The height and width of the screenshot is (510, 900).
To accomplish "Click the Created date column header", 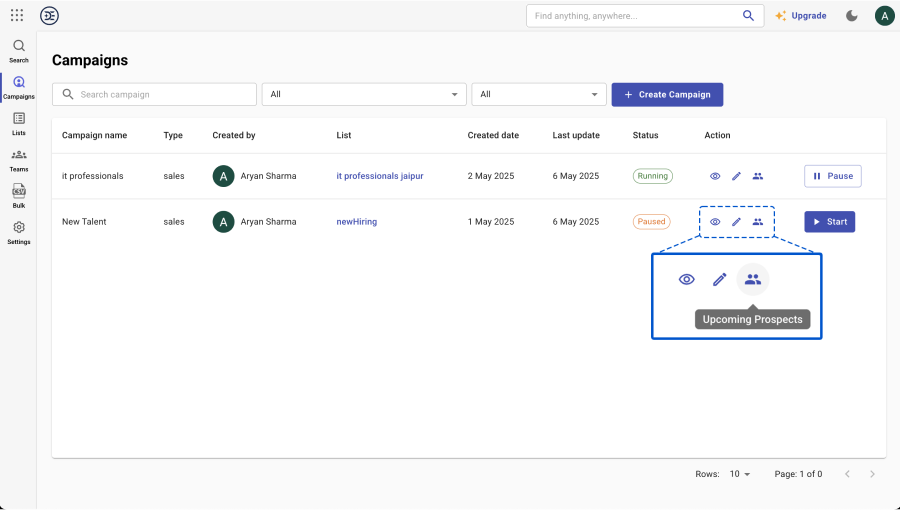I will click(x=493, y=135).
